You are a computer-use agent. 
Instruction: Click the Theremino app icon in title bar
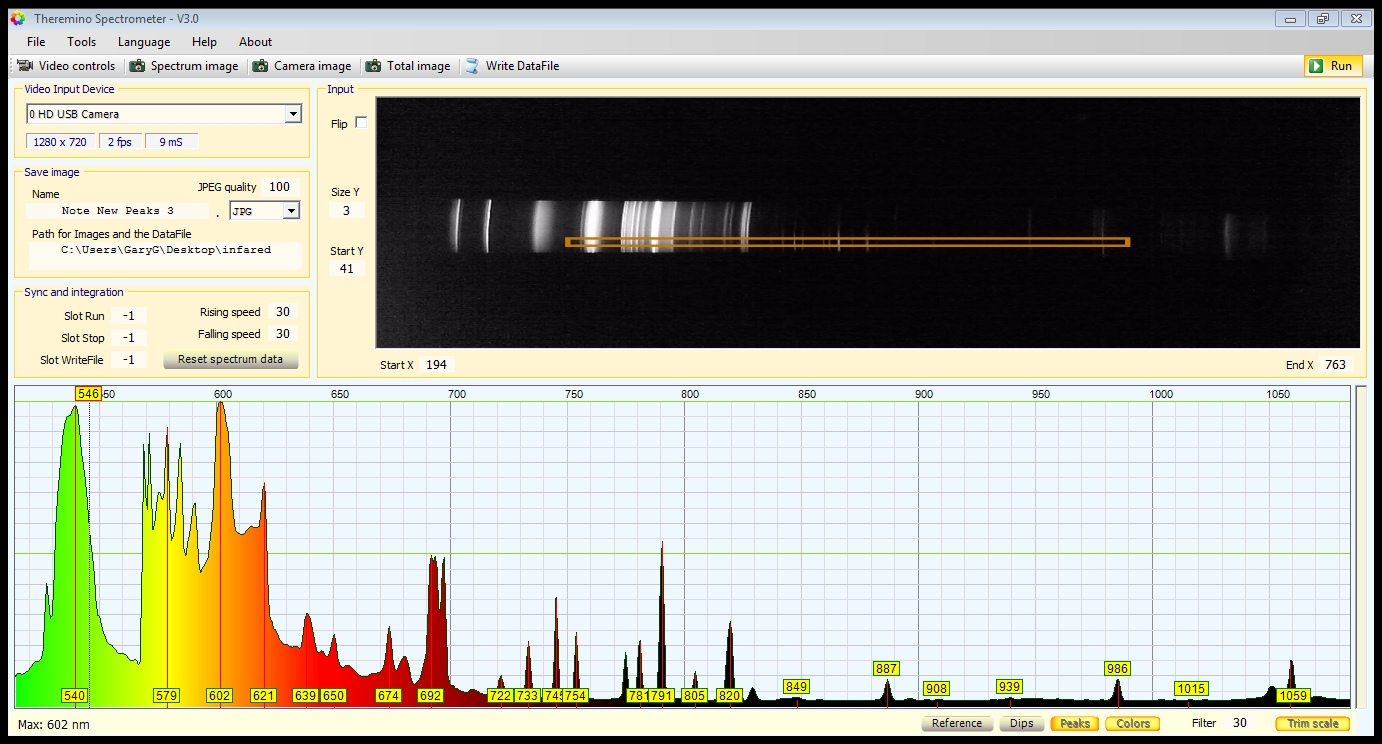coord(17,19)
